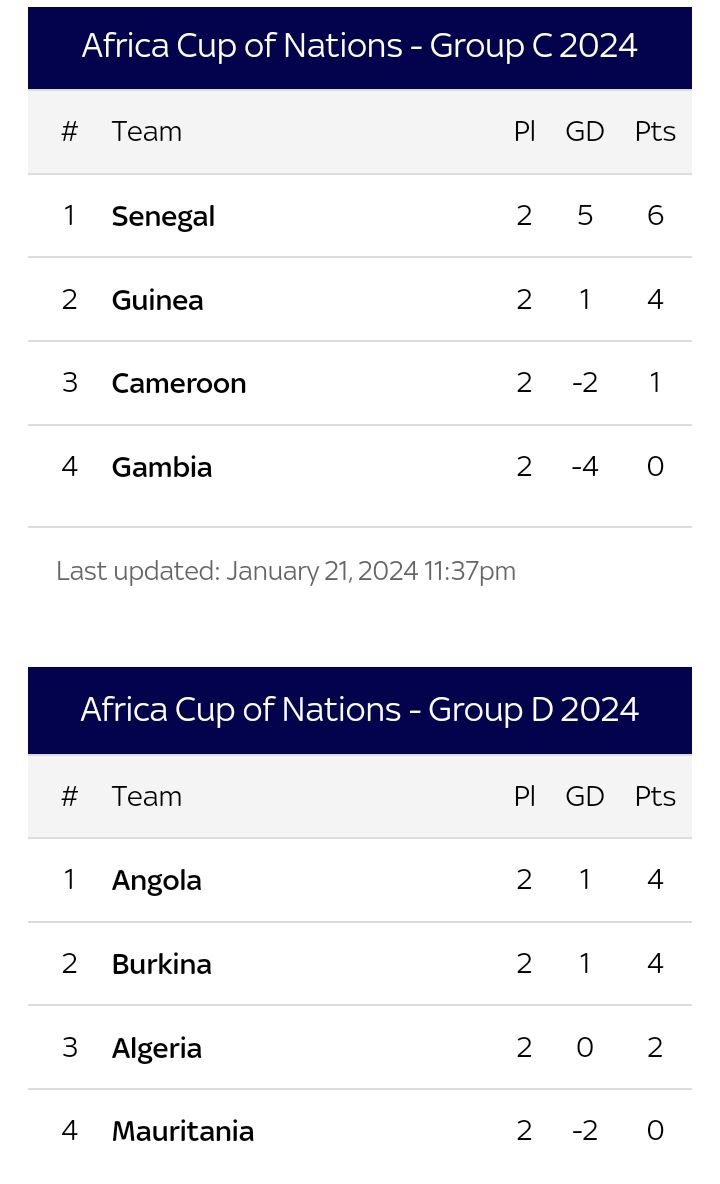This screenshot has height=1184, width=720.
Task: Click Gambia's -4 goal difference value
Action: click(585, 467)
